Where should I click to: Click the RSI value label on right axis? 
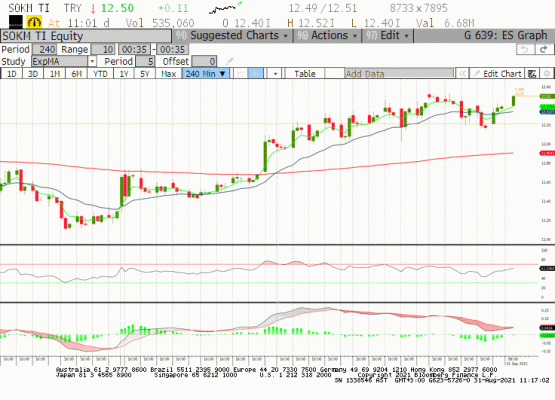tap(547, 269)
